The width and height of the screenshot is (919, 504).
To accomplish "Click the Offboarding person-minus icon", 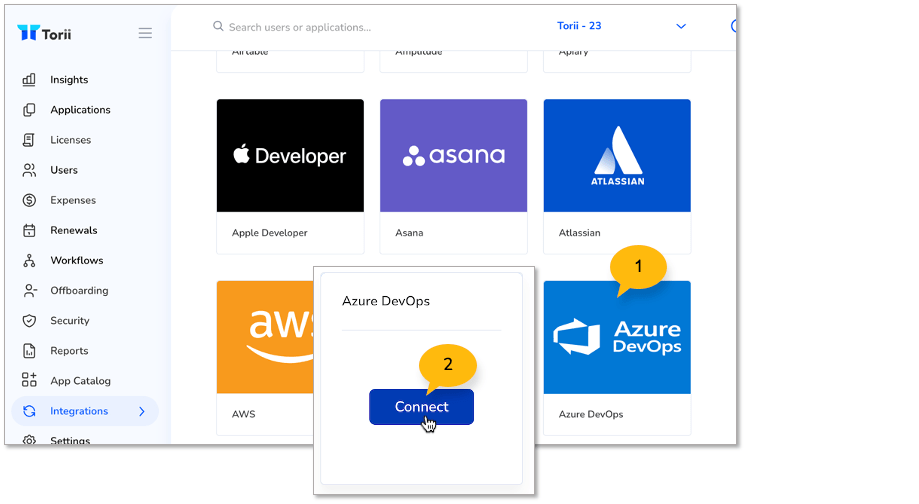I will 29,291.
